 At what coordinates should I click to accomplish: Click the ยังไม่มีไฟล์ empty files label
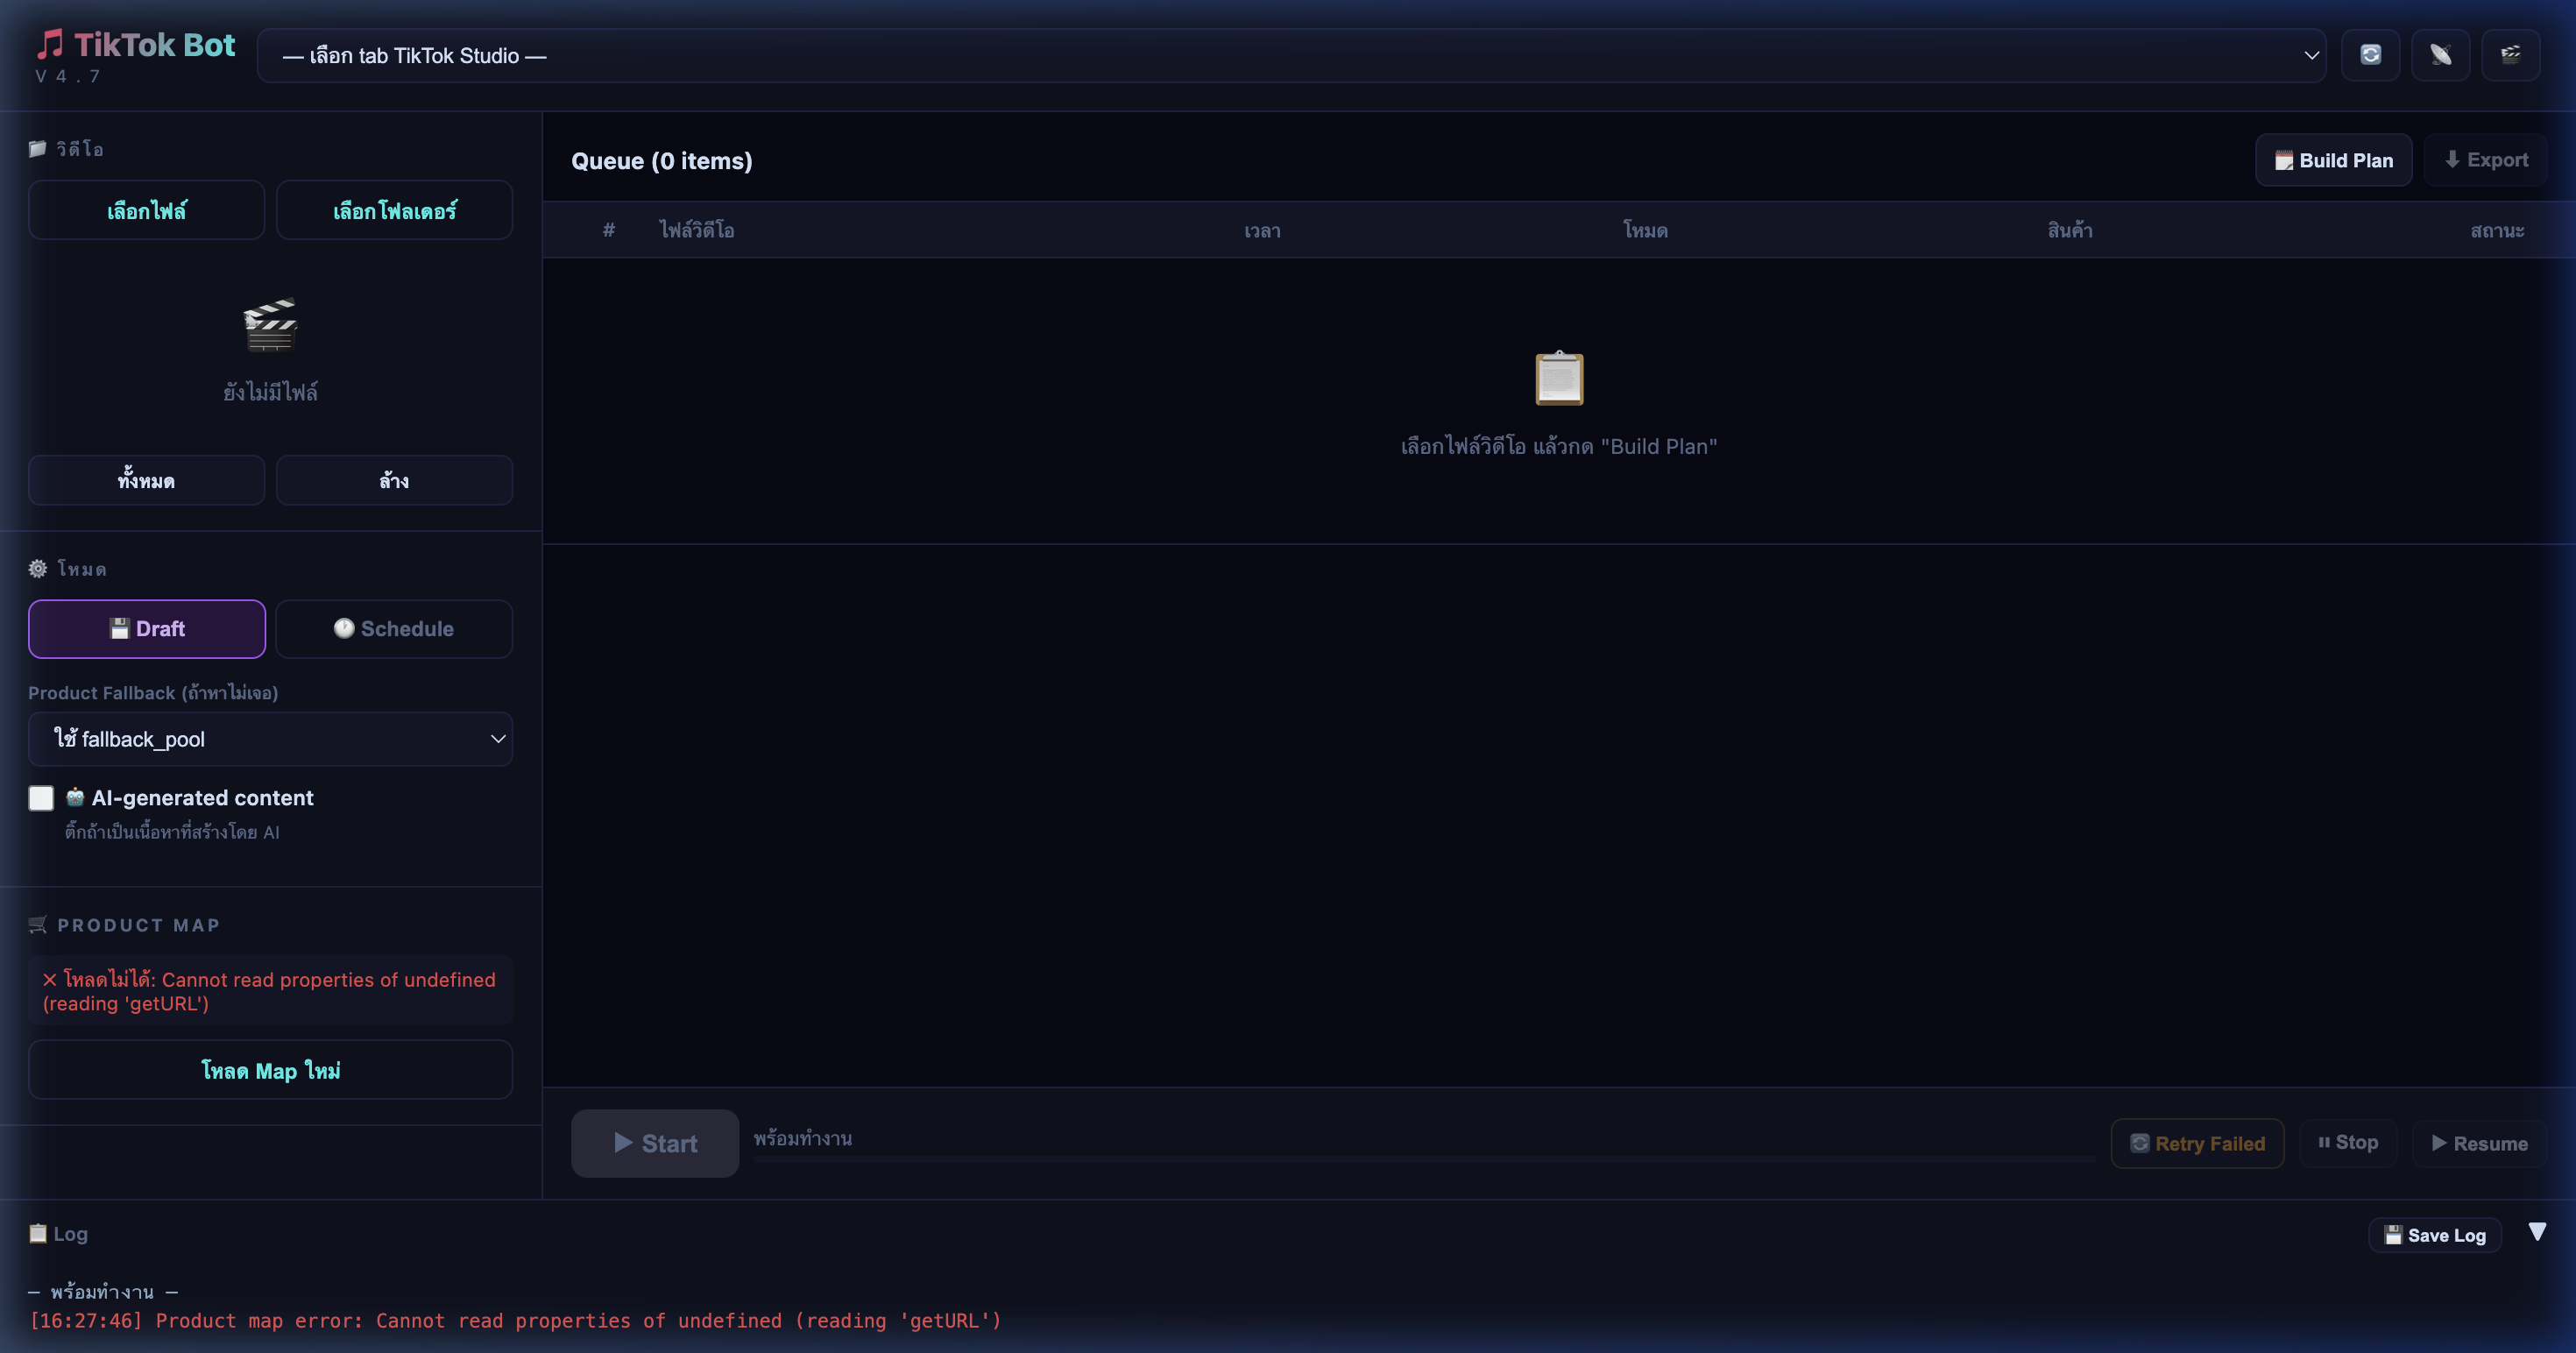point(270,392)
